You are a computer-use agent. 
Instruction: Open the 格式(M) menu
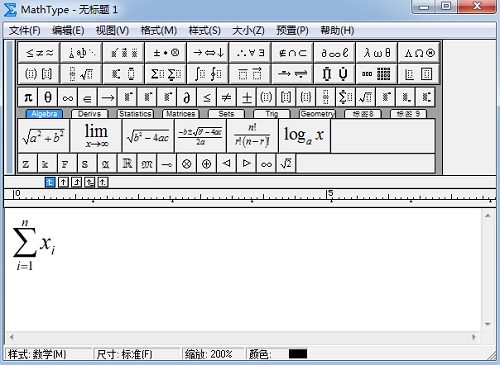tap(159, 31)
